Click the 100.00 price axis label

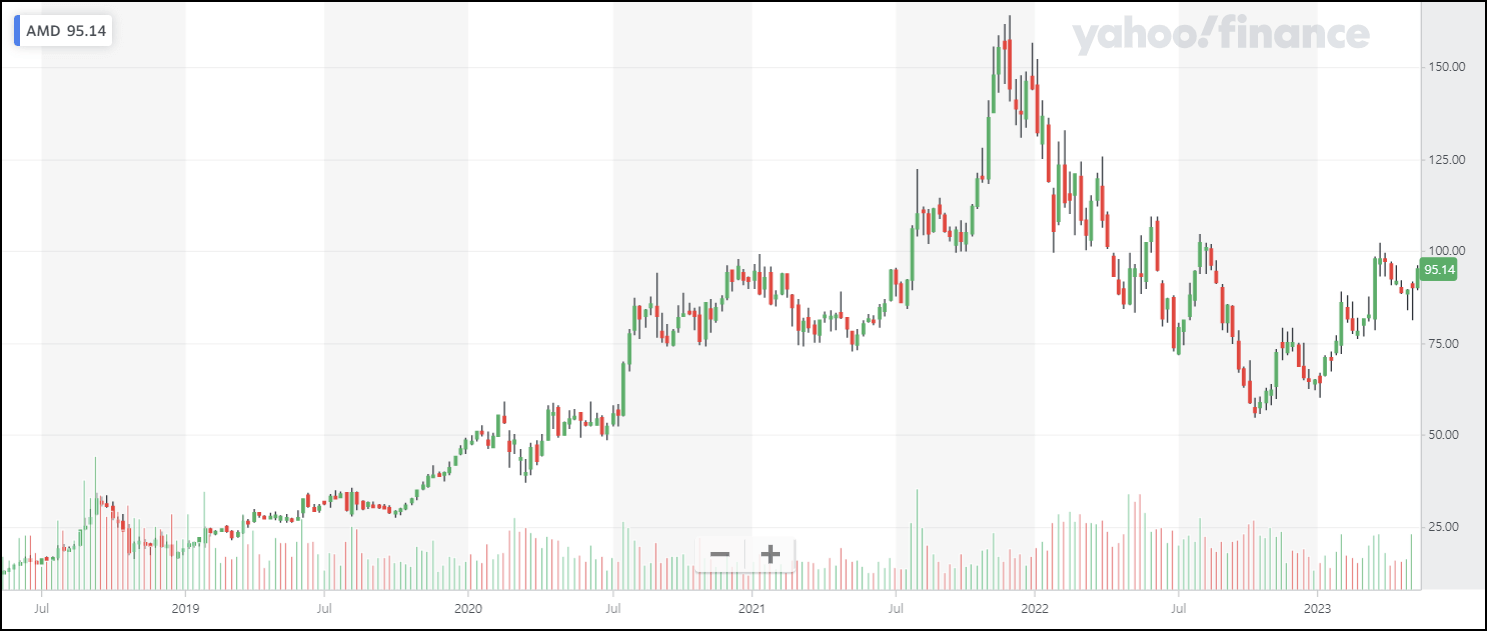(1445, 251)
